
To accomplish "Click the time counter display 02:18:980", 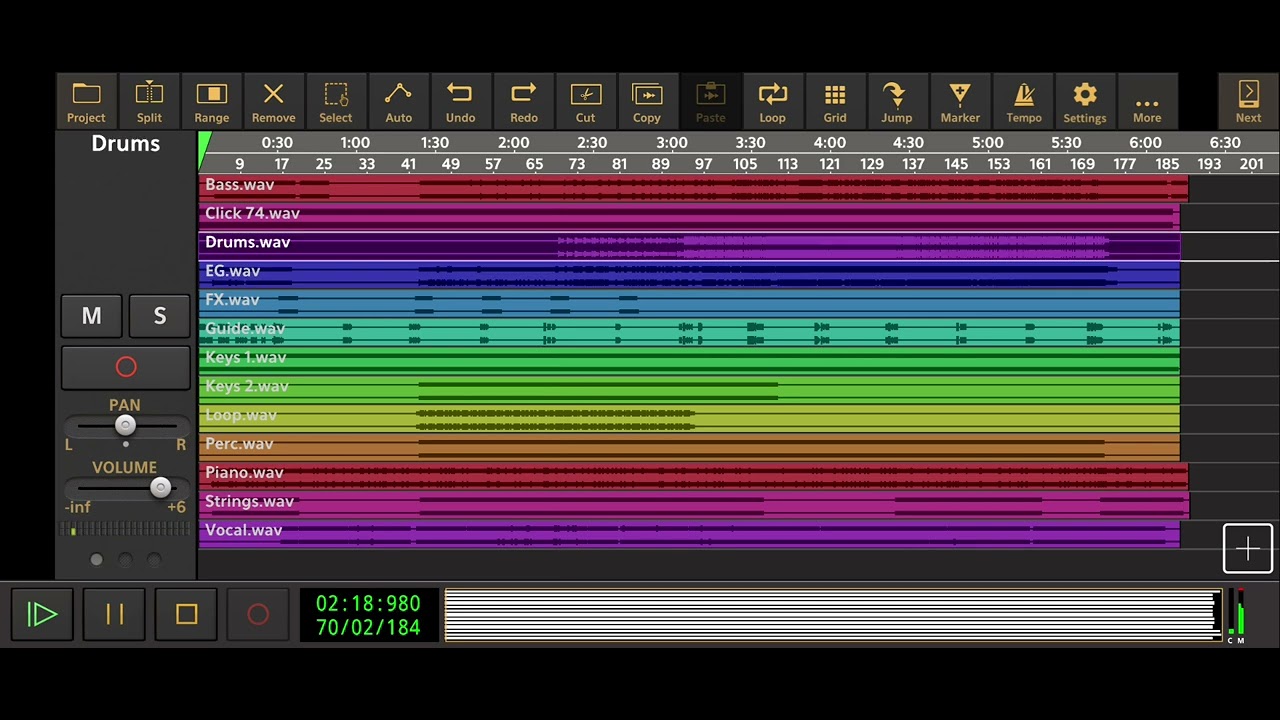I will [x=368, y=603].
